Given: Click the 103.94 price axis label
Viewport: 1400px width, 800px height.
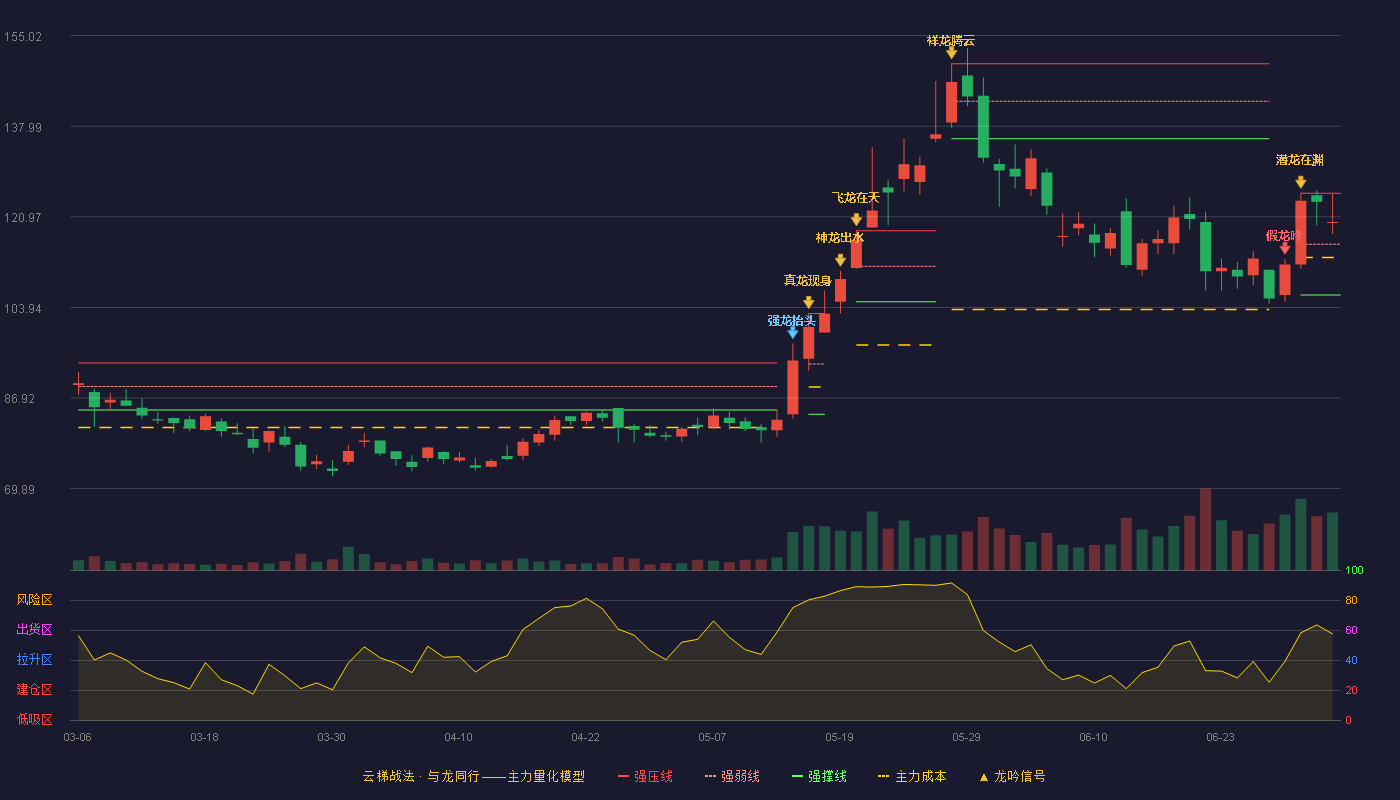Looking at the screenshot, I should 23,308.
